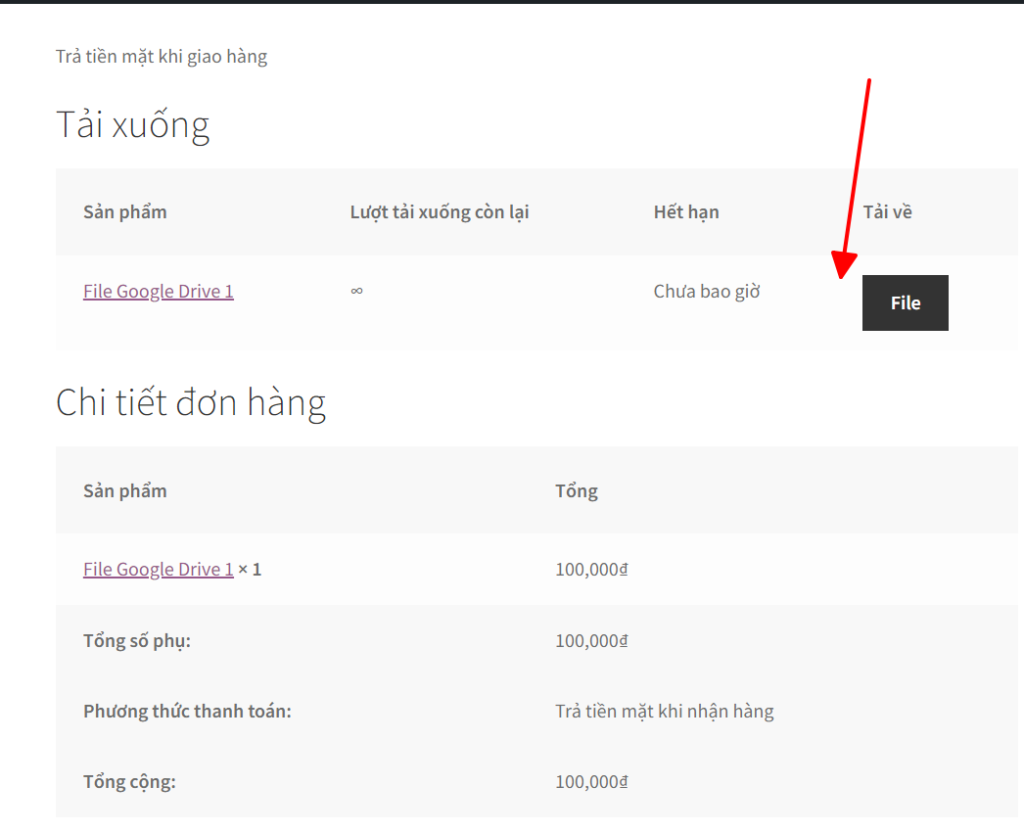Select the "Chi tiết đơn hàng" heading
Viewport: 1024px width, 833px height.
point(190,403)
